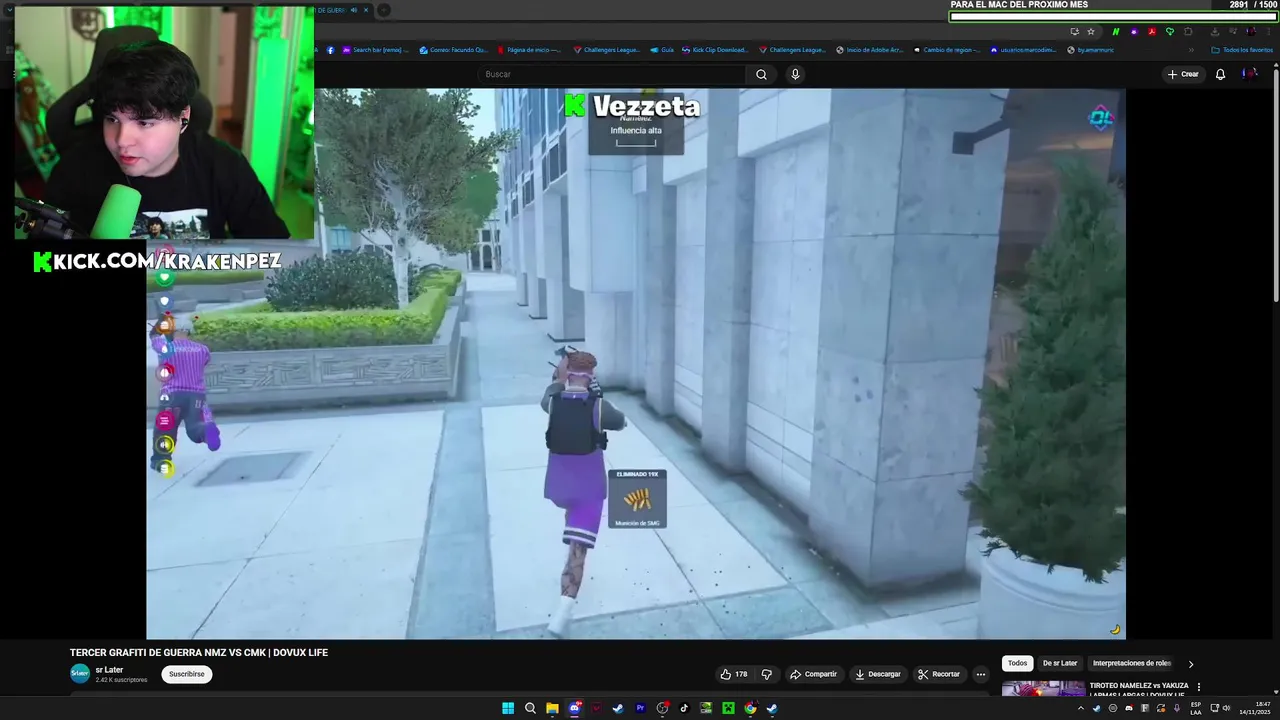Image resolution: width=1280 pixels, height=720 pixels.
Task: Open the Kick Clip Download bookmark
Action: (x=714, y=49)
